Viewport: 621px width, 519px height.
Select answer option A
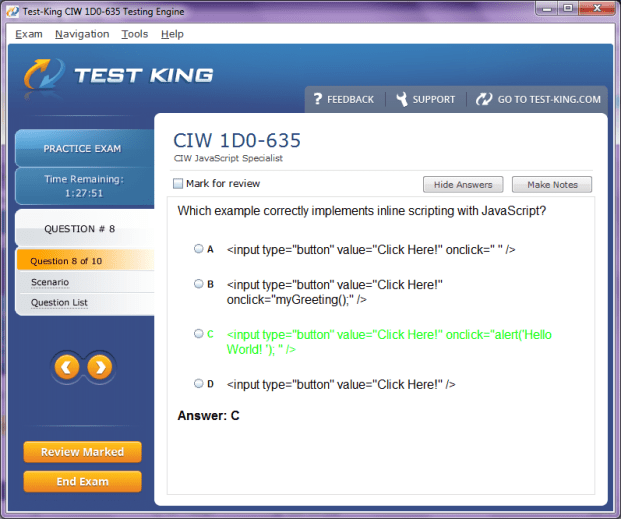198,249
